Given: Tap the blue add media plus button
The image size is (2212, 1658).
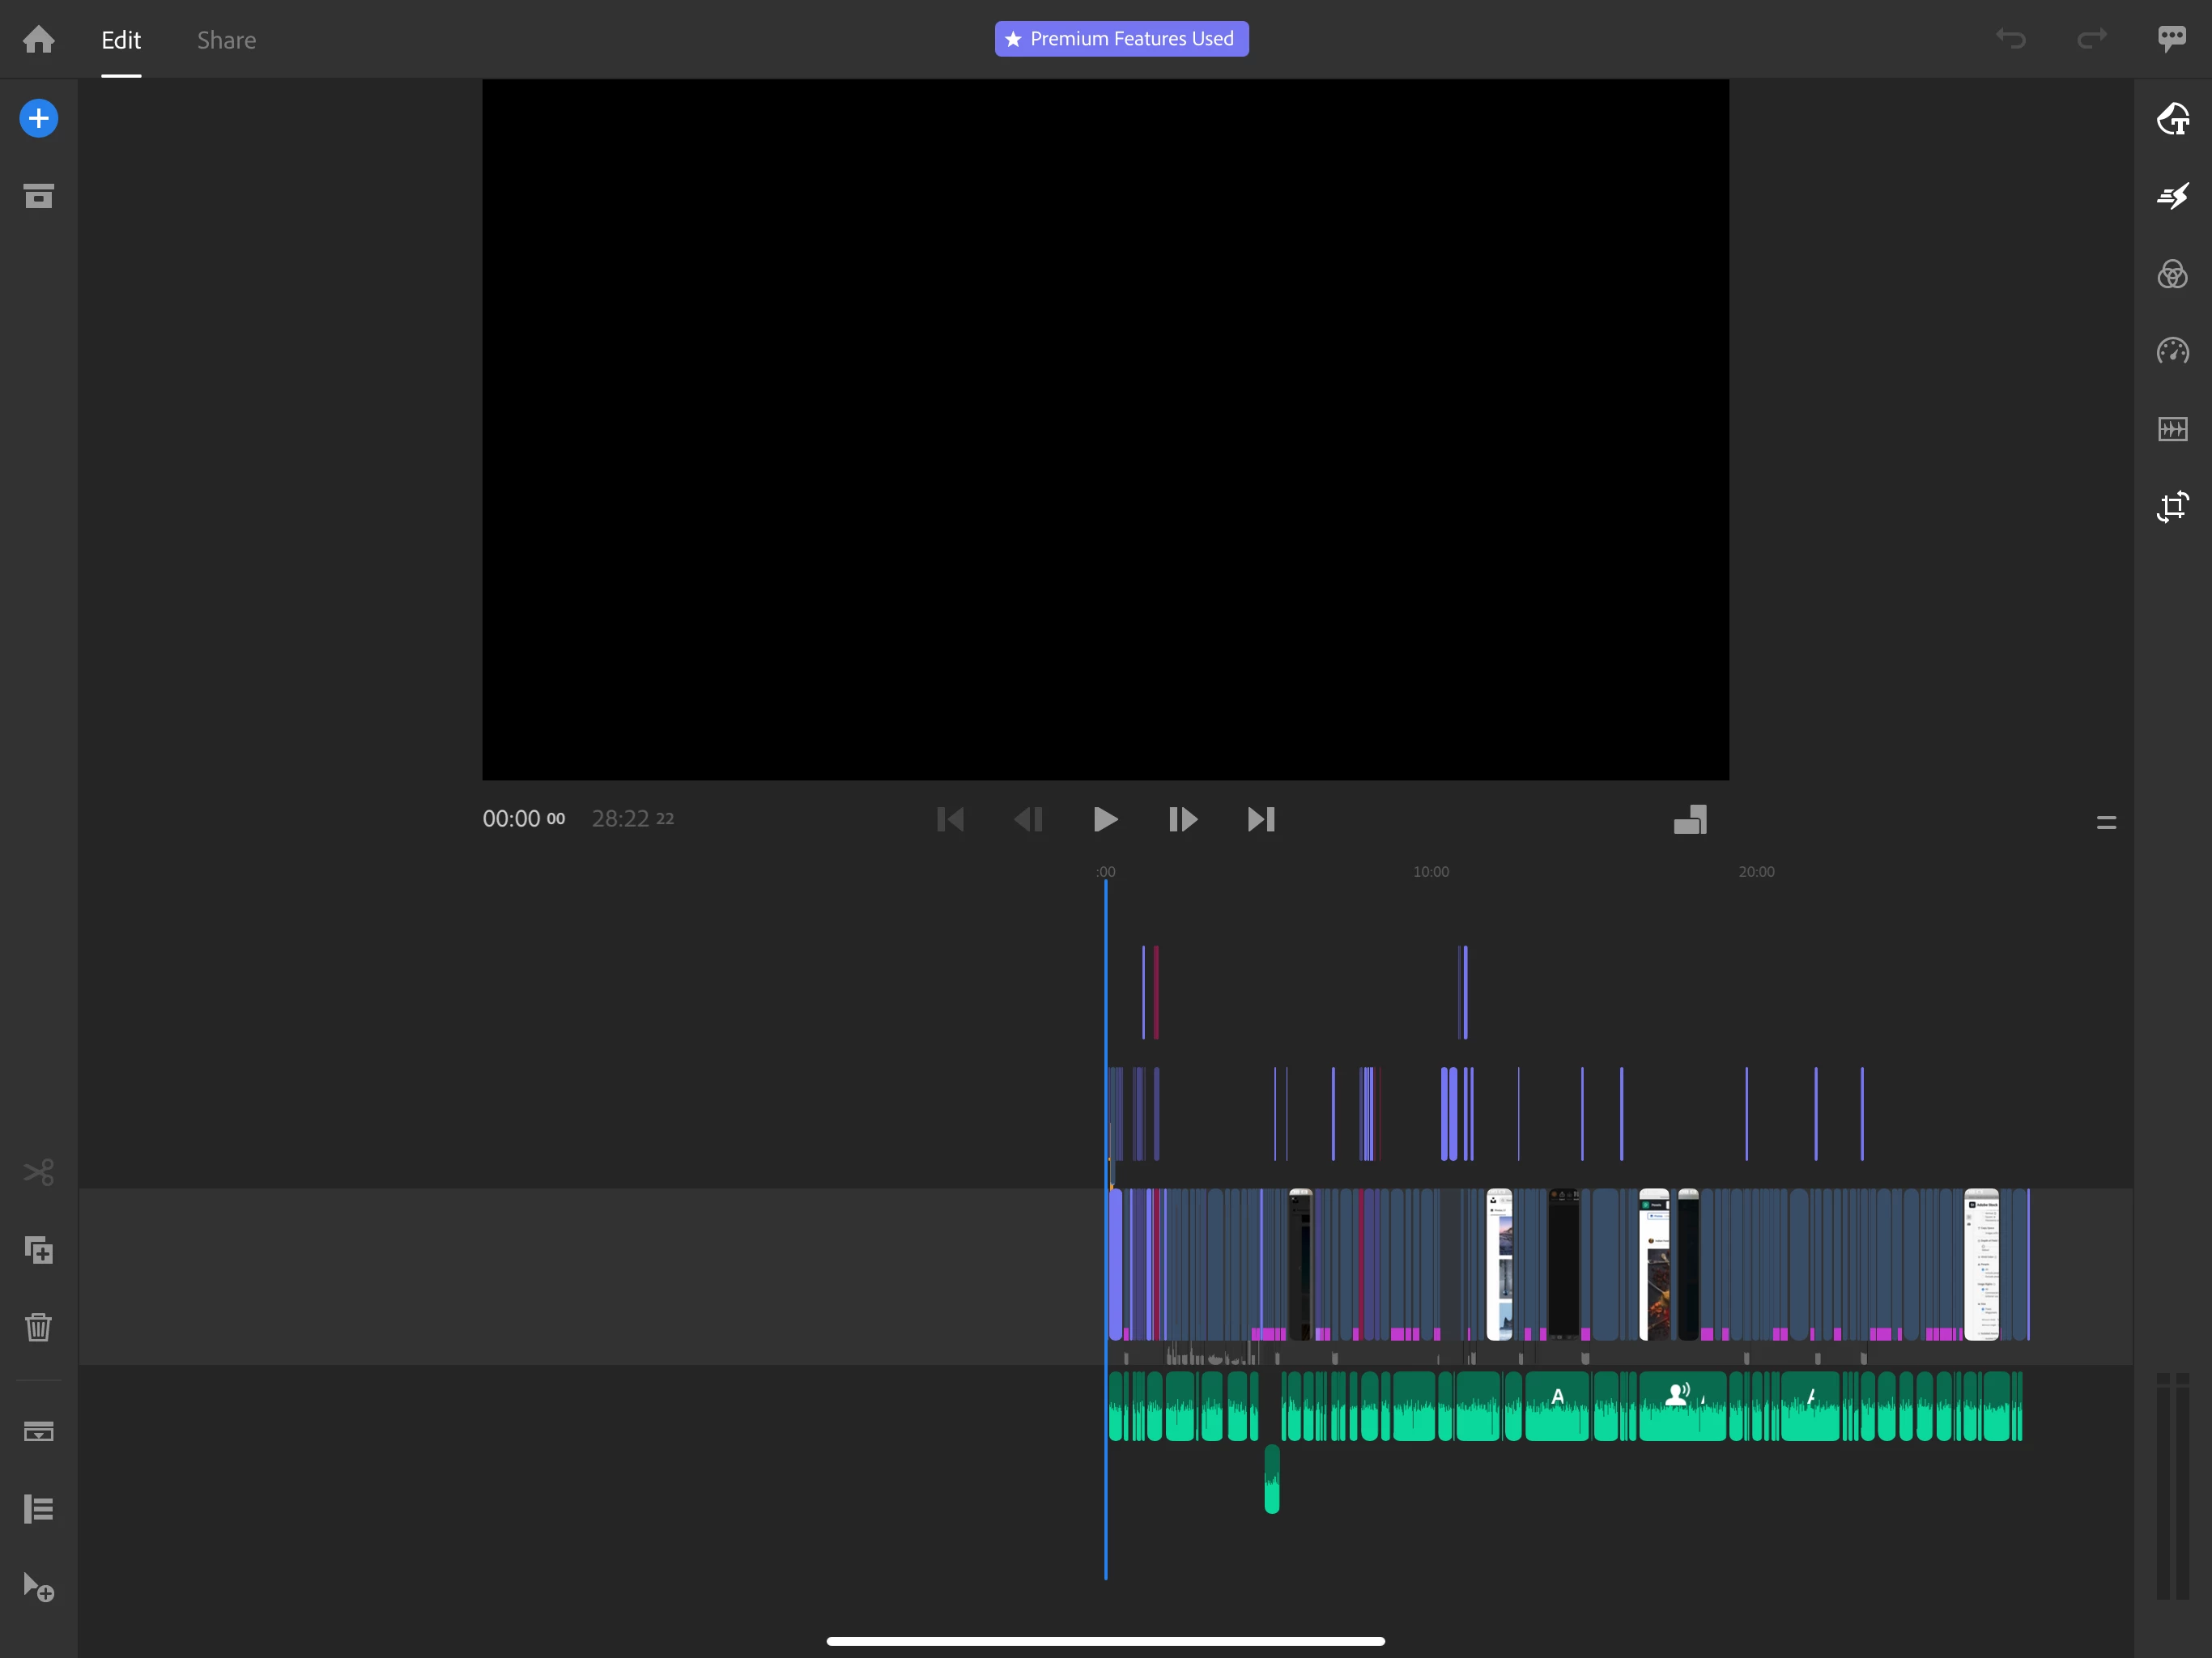Looking at the screenshot, I should point(38,119).
